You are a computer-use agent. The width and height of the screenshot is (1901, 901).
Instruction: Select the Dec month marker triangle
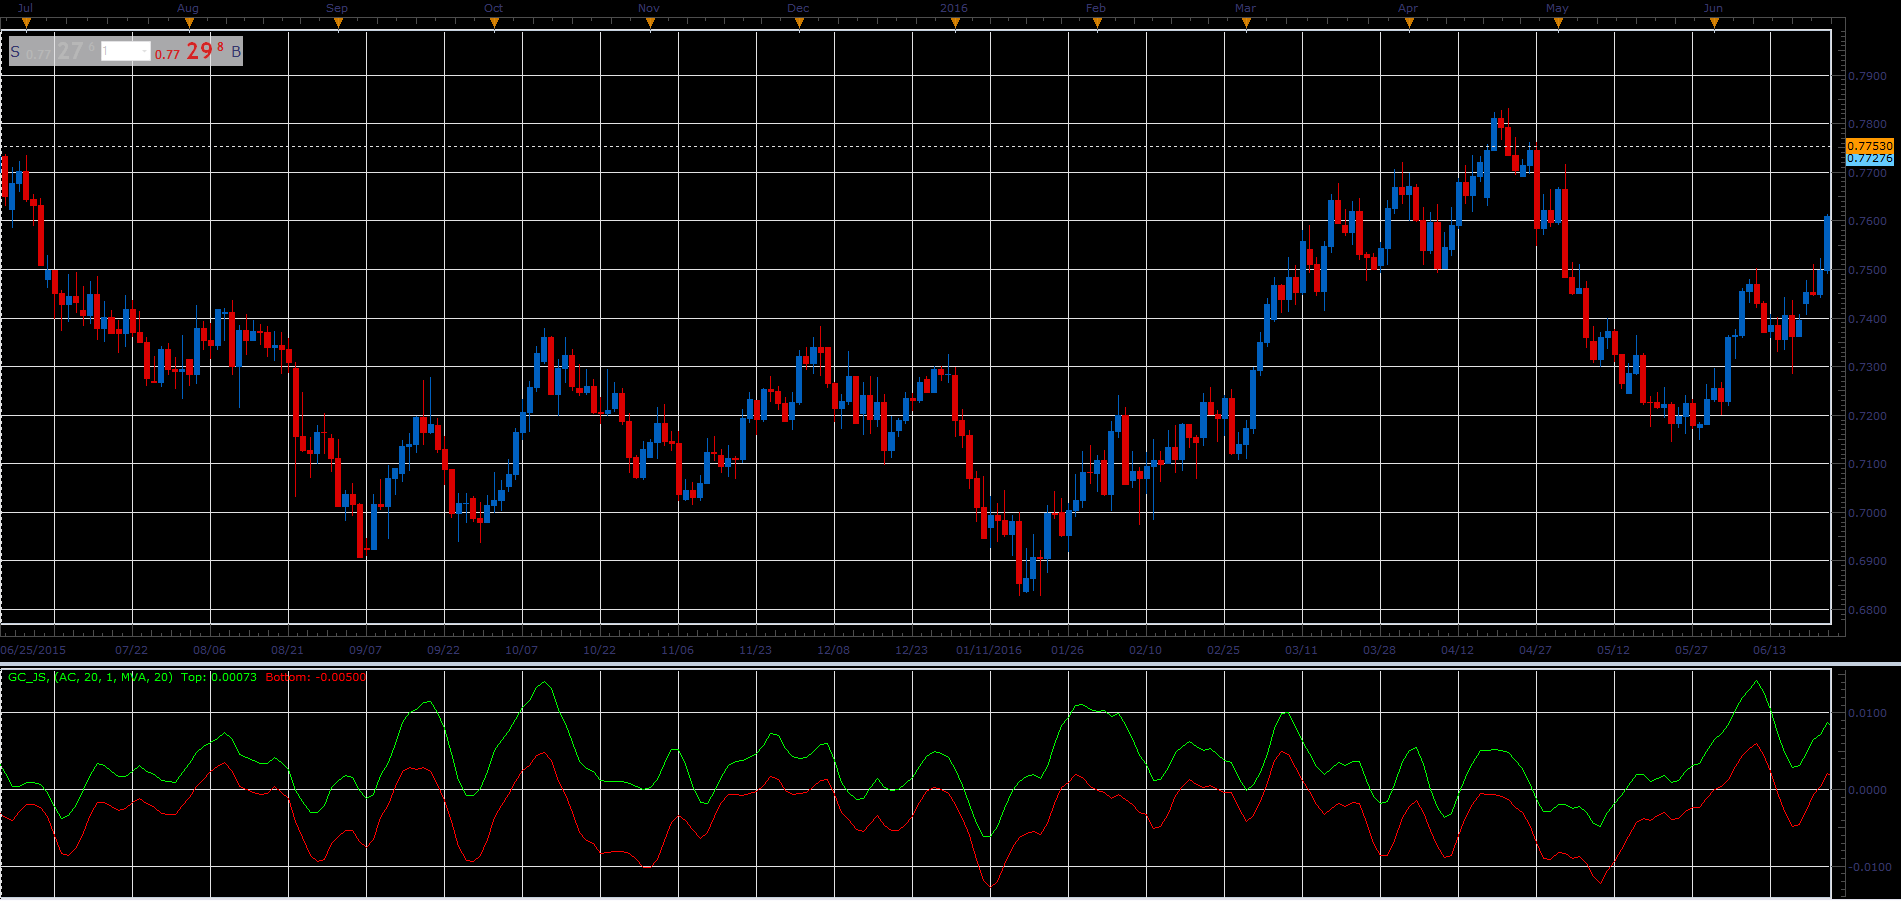tap(799, 22)
